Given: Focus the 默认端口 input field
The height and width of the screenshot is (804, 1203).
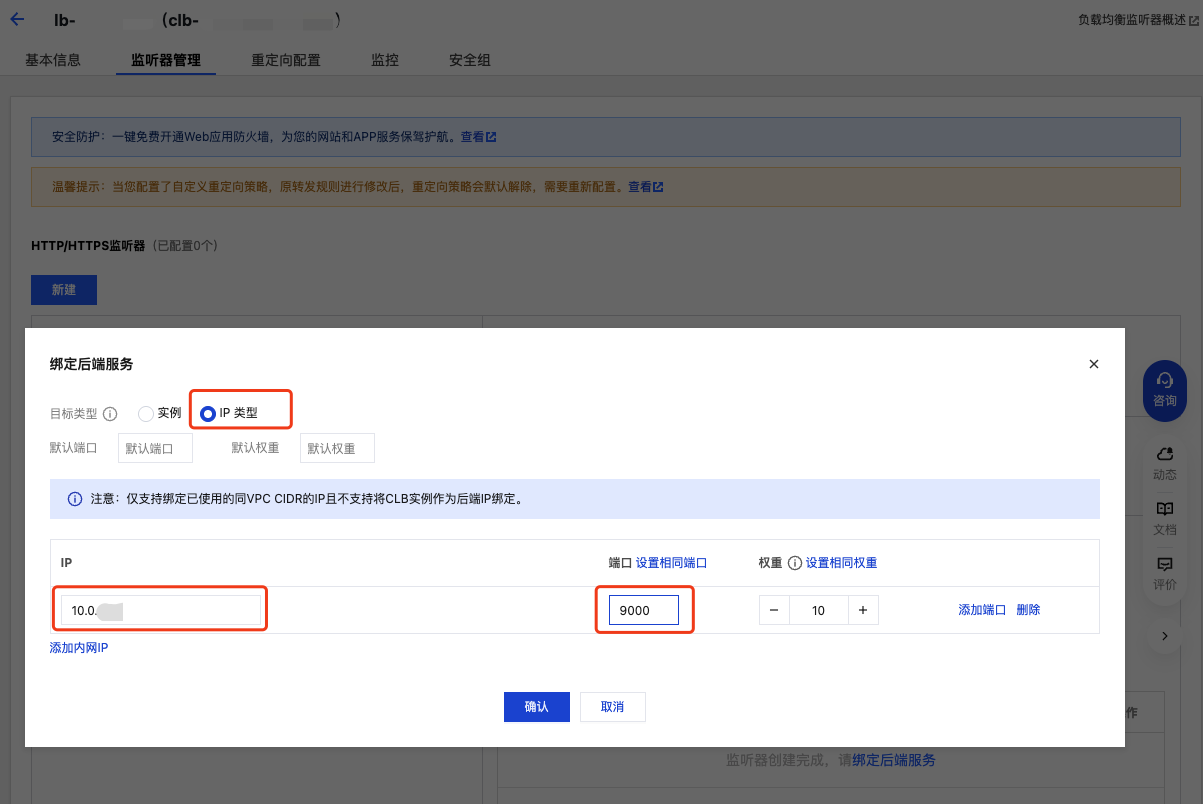Looking at the screenshot, I should pos(155,448).
